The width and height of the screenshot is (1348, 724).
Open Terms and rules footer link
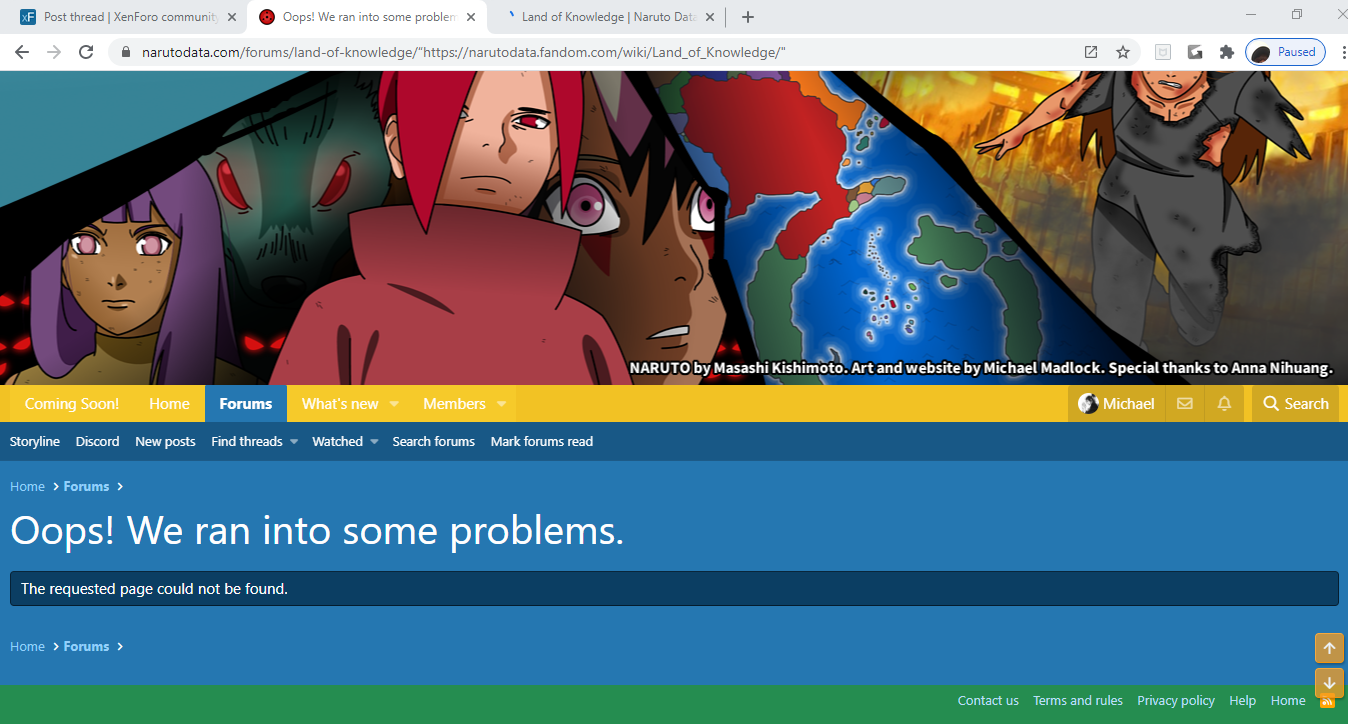pos(1078,700)
